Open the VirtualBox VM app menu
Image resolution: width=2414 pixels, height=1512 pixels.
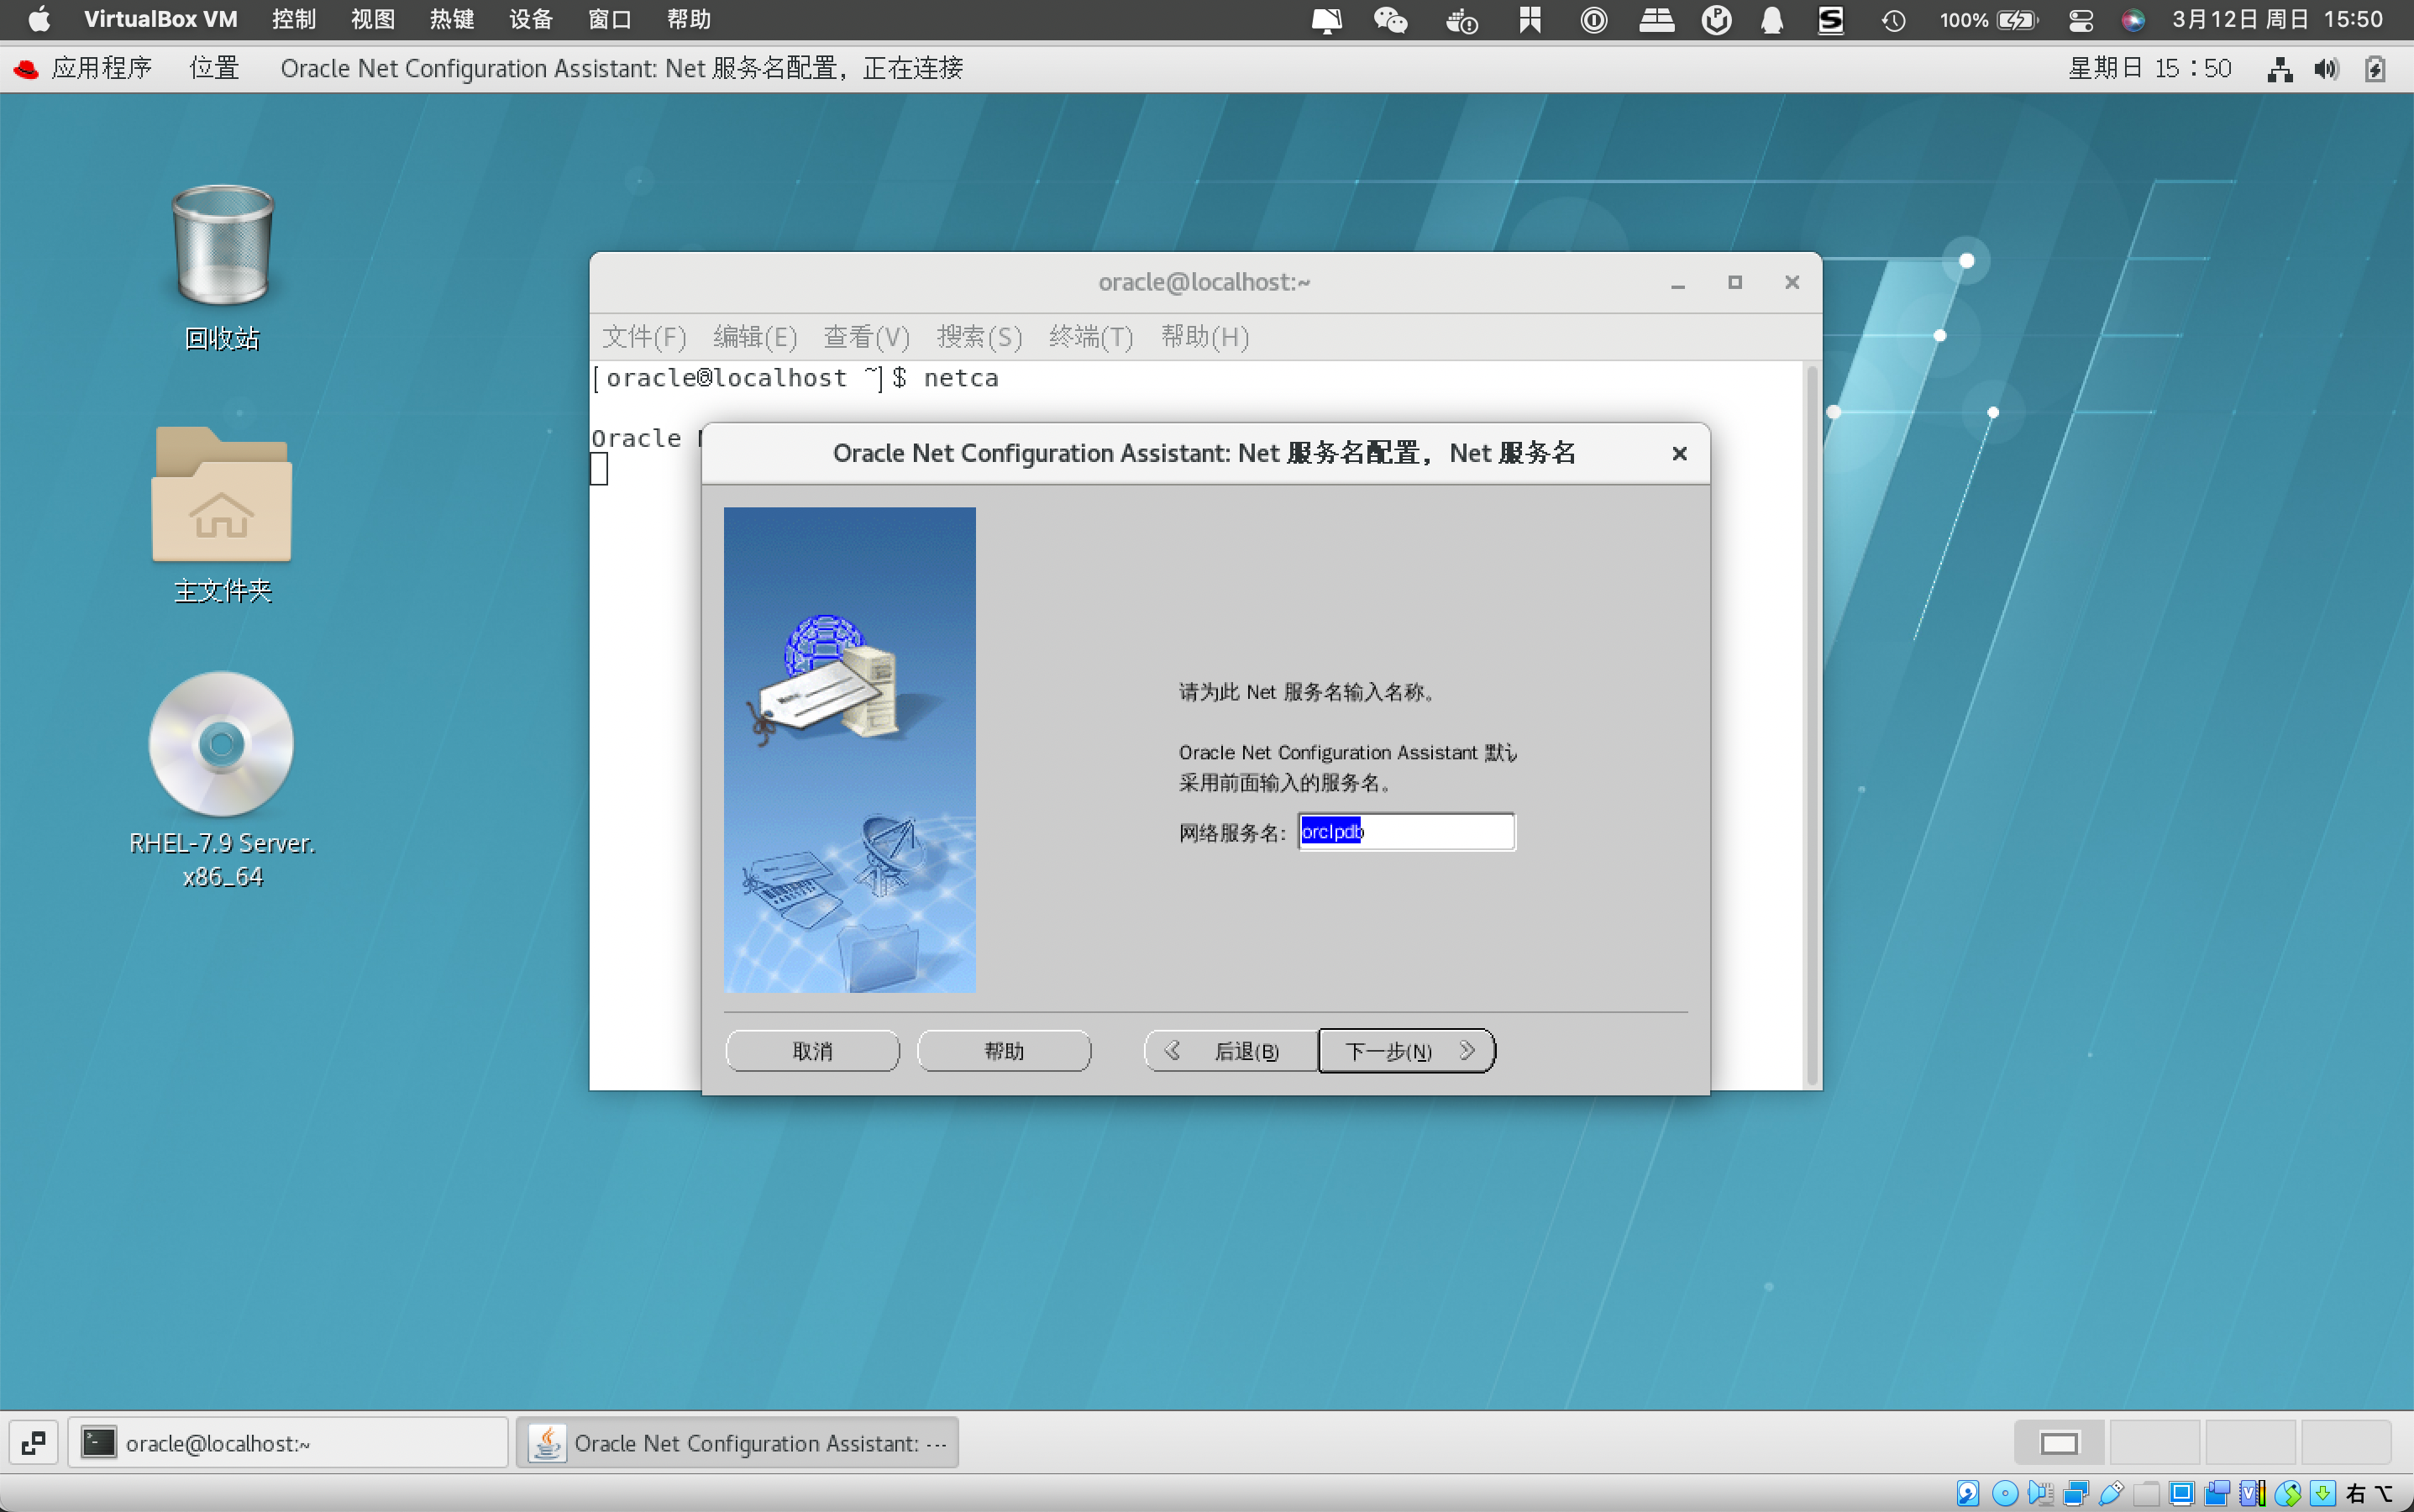160,19
